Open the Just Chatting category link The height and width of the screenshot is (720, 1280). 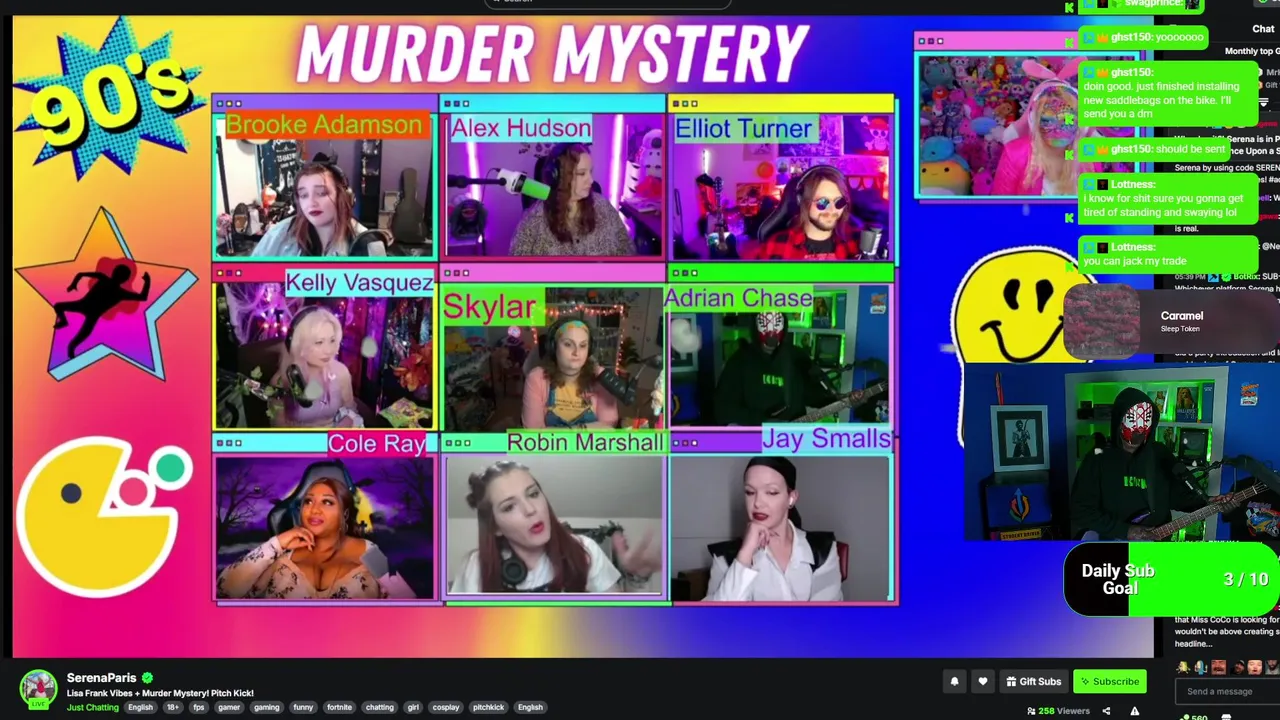93,707
